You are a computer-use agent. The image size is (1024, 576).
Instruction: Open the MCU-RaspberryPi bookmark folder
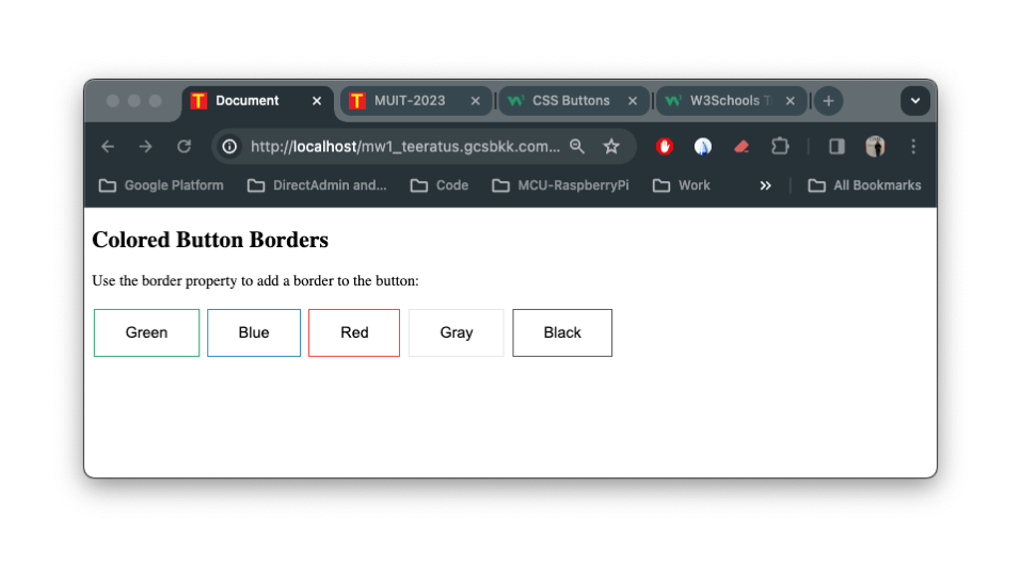point(561,186)
